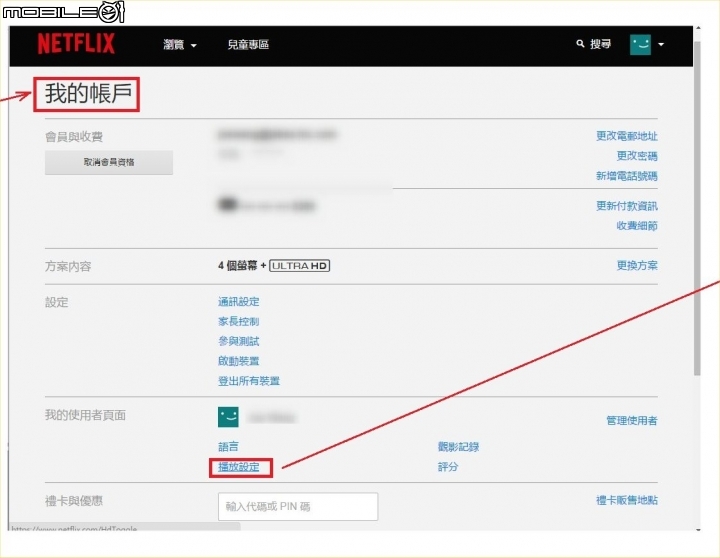Click the gift code or PIN input field
Screen dimensions: 720x558
point(298,507)
